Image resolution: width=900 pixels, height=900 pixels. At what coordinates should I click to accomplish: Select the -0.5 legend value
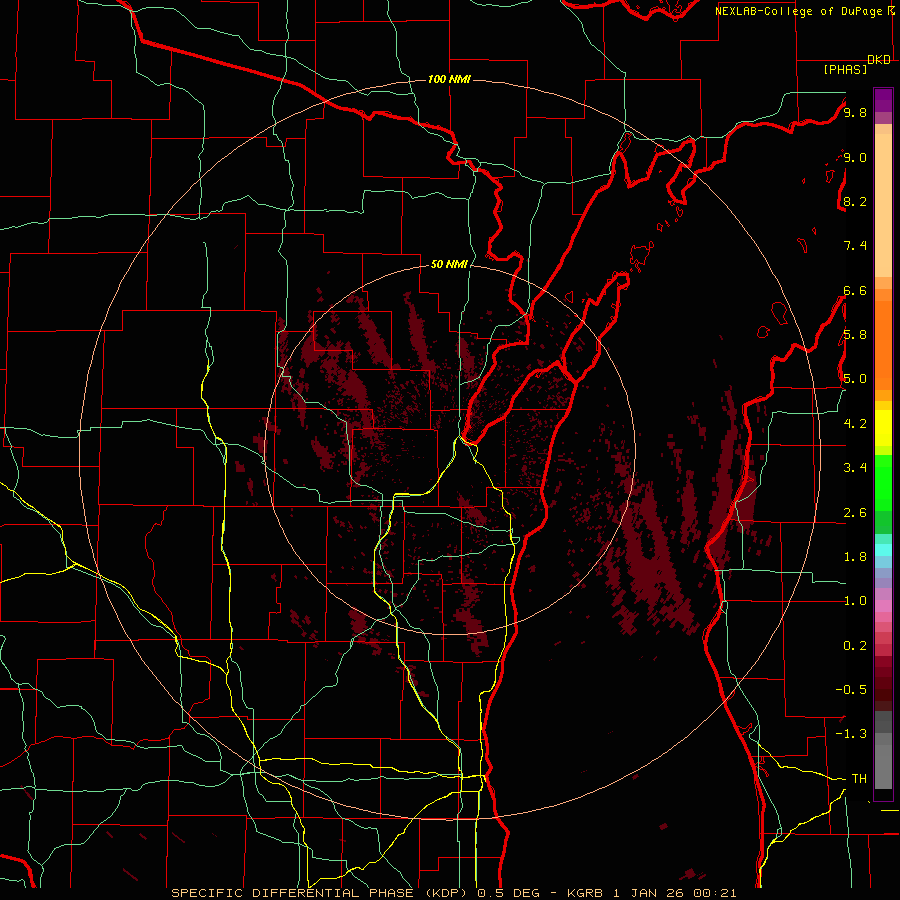pyautogui.click(x=851, y=690)
